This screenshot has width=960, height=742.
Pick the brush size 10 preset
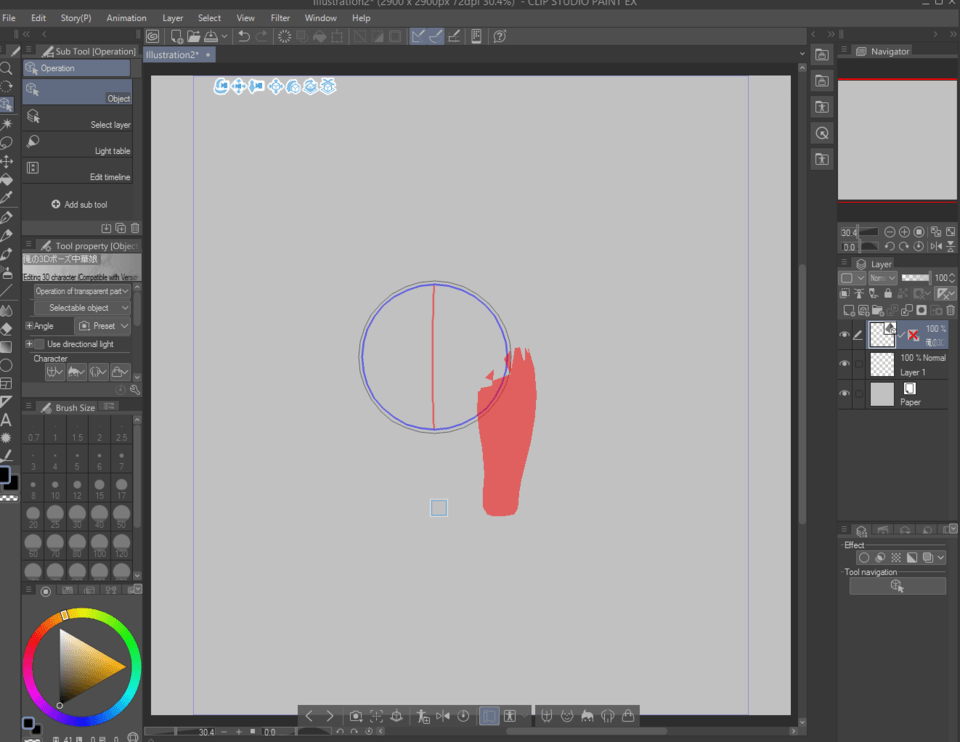tap(55, 489)
